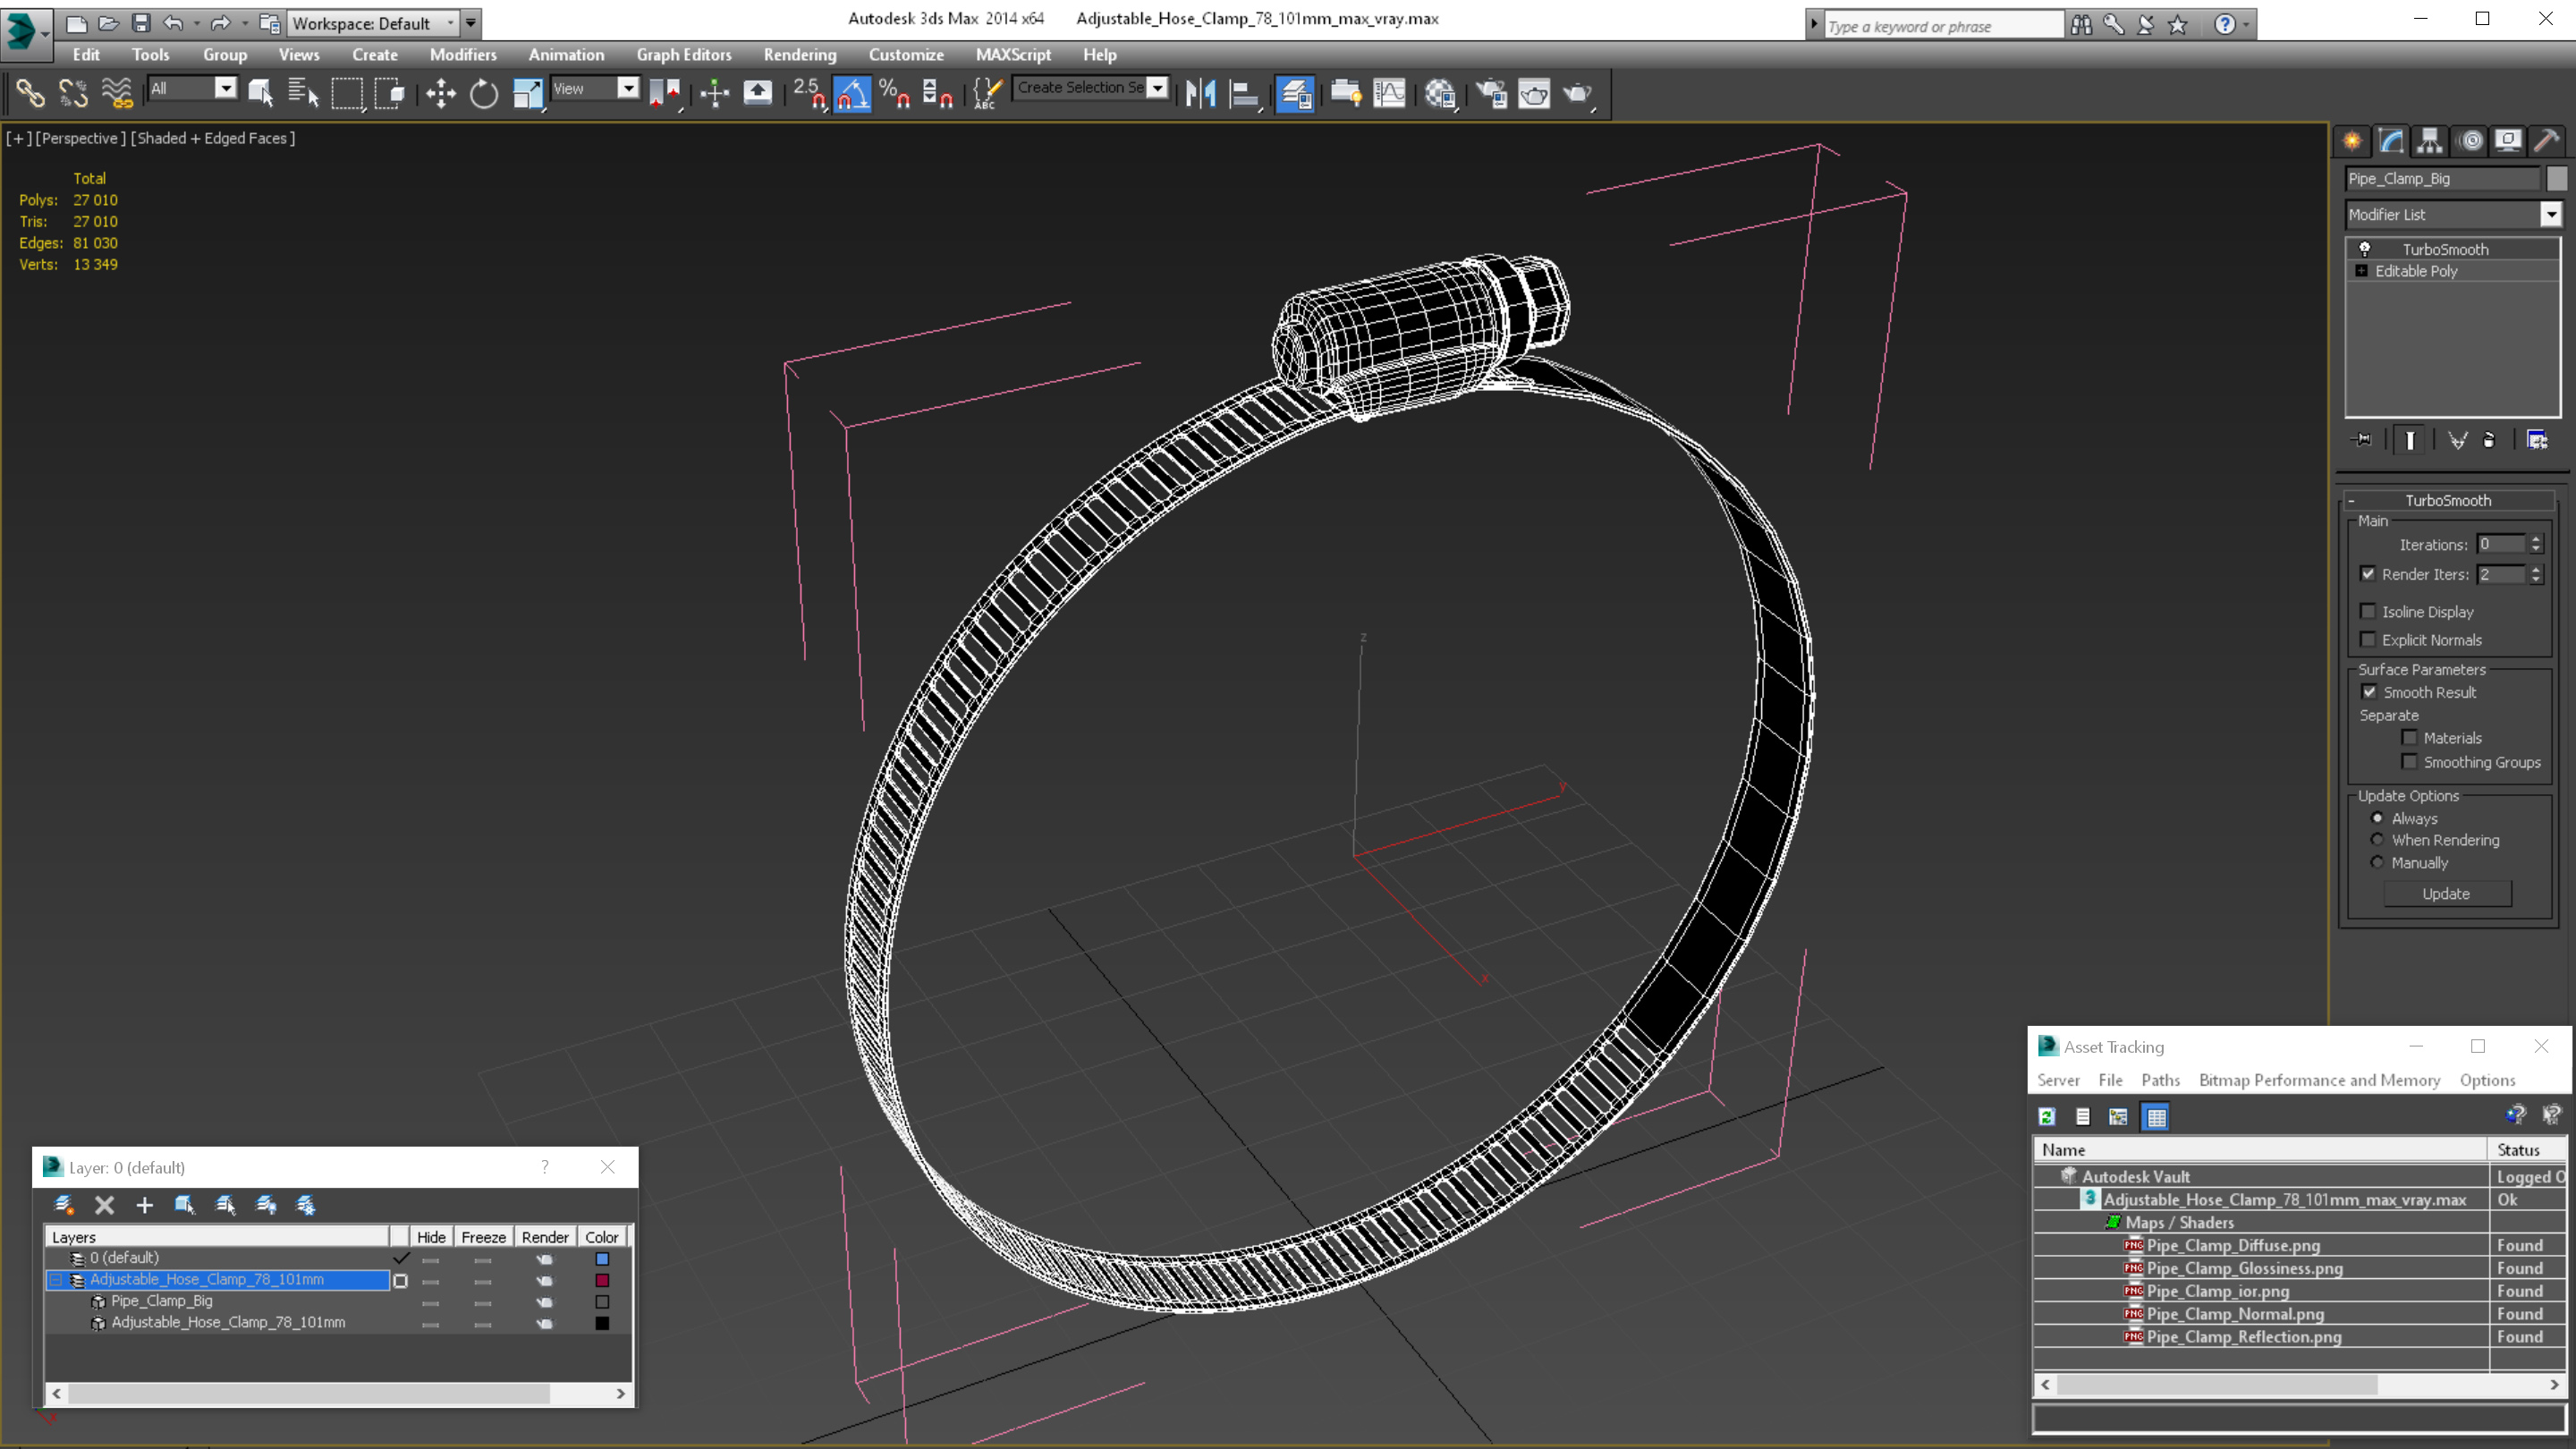Click the Bind to Space Warp icon

click(x=116, y=93)
